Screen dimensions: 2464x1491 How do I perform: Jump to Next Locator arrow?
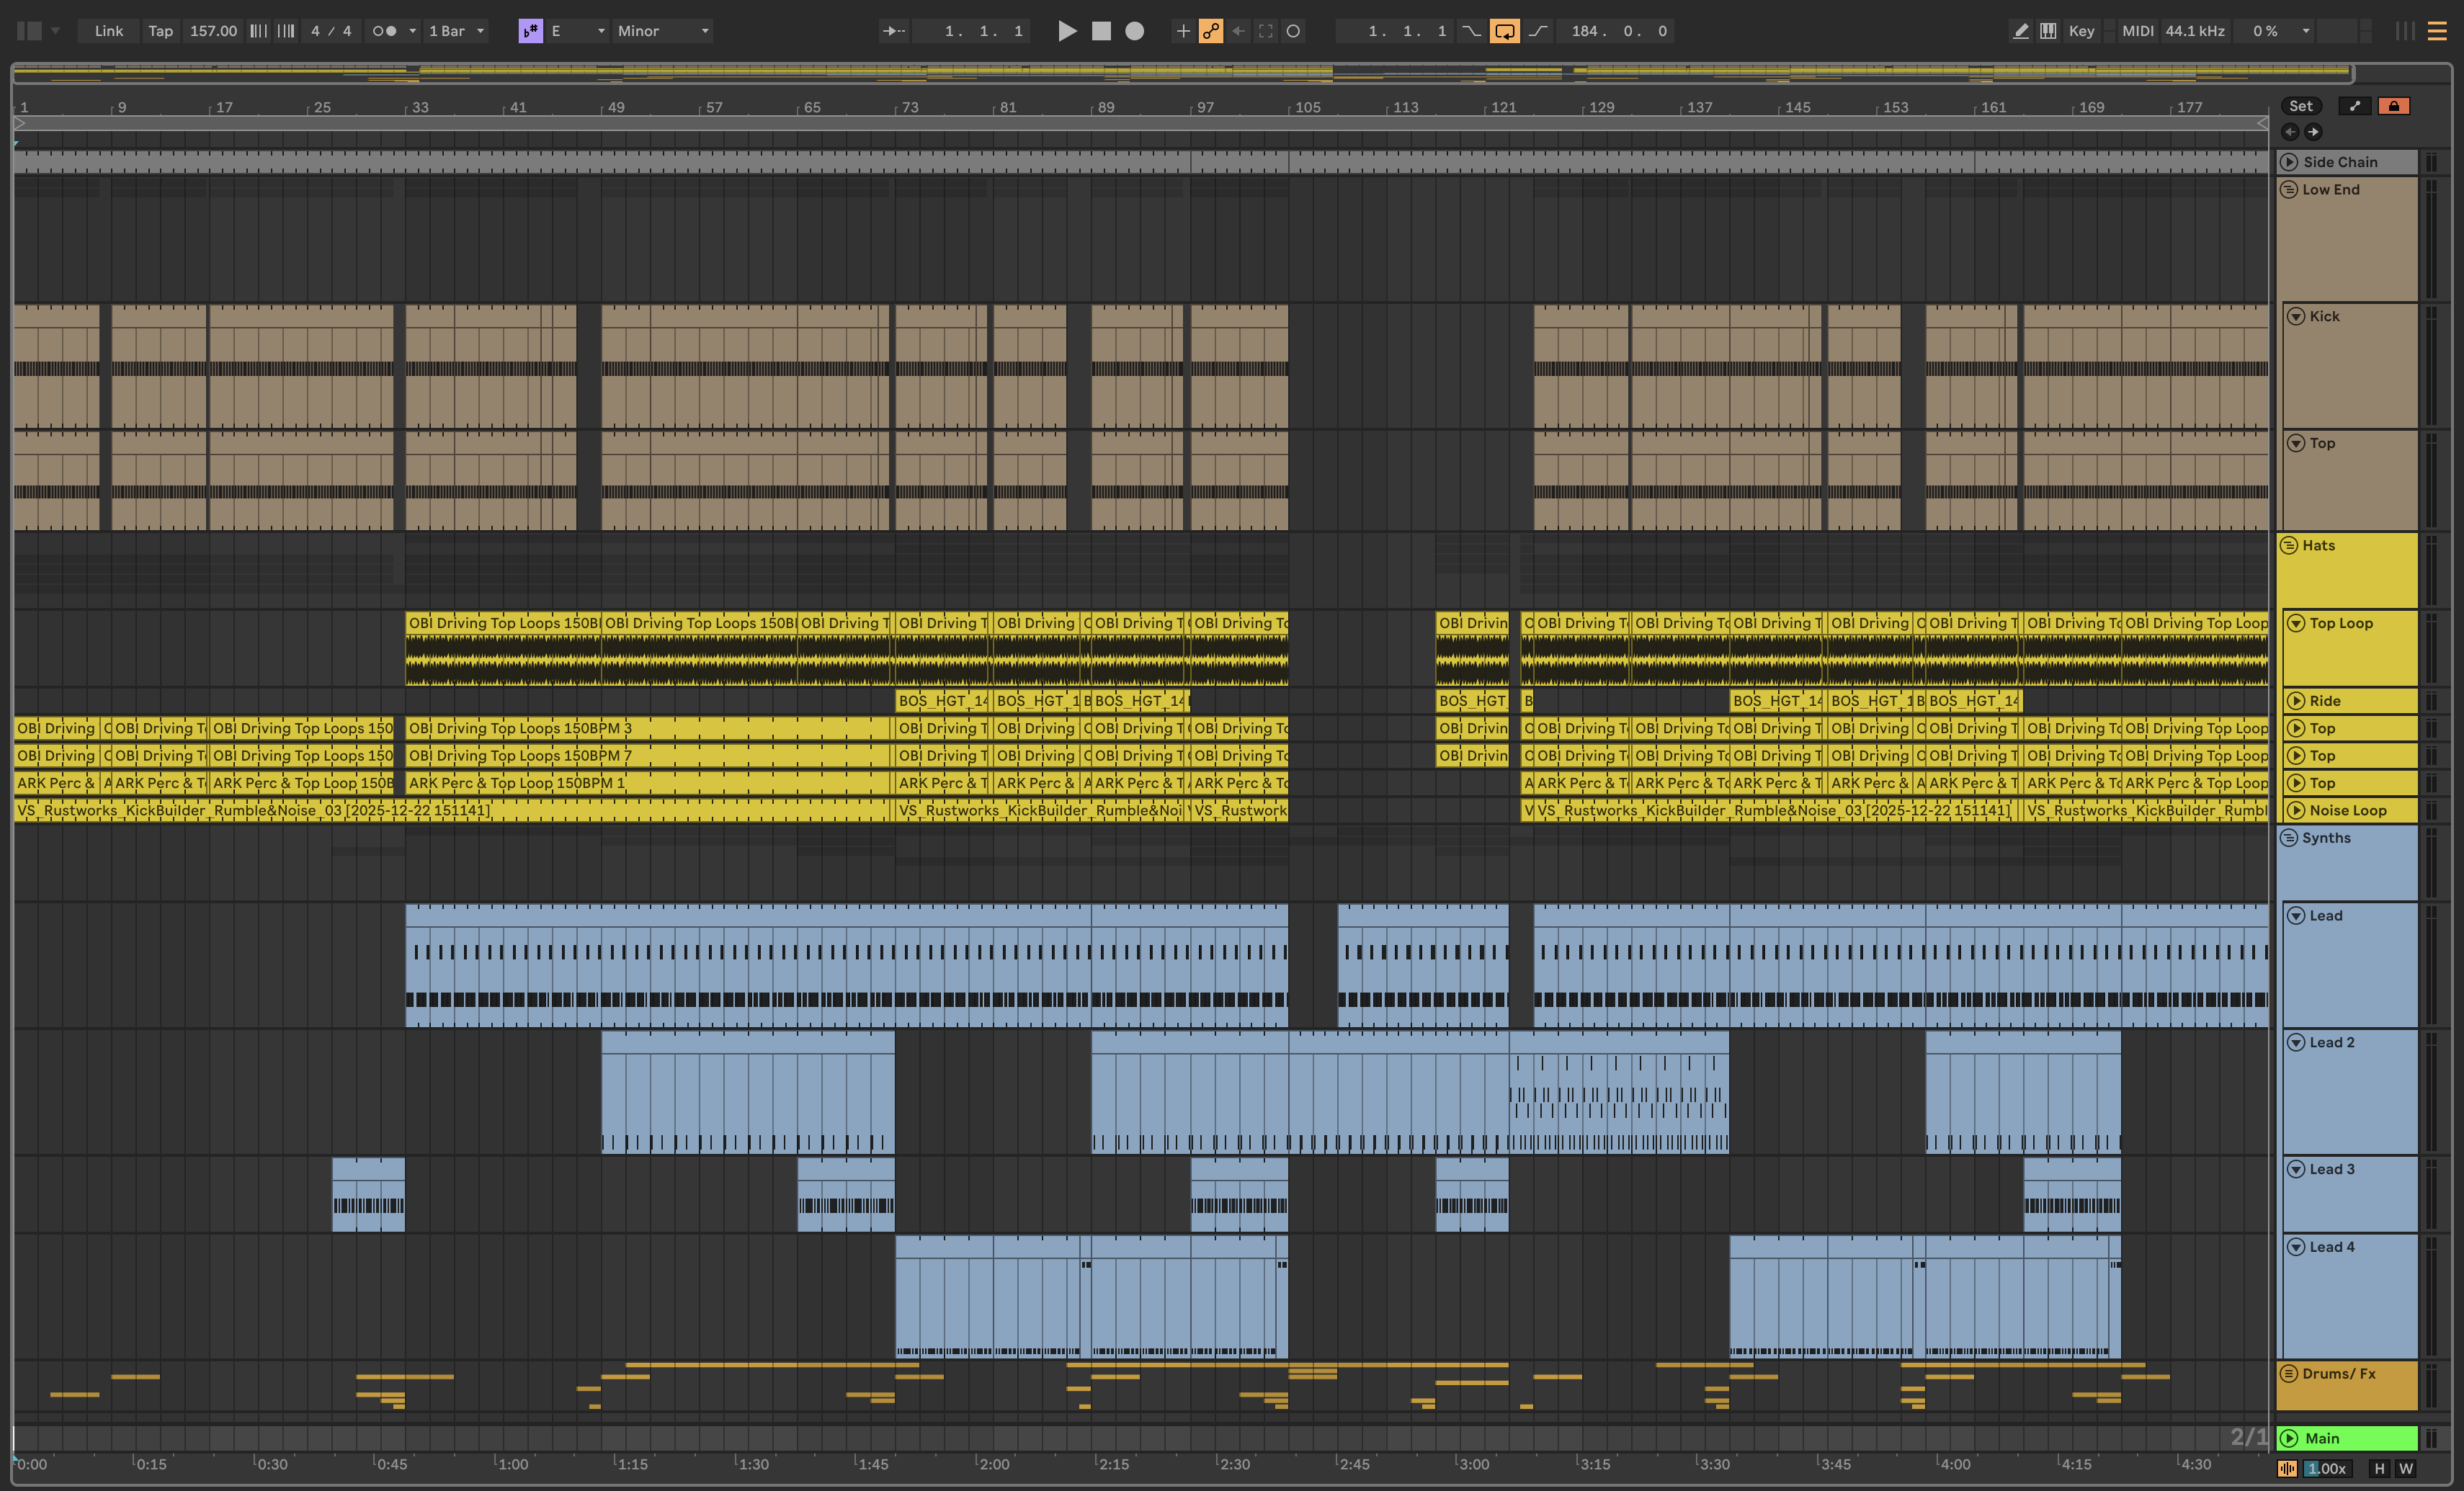(2313, 132)
